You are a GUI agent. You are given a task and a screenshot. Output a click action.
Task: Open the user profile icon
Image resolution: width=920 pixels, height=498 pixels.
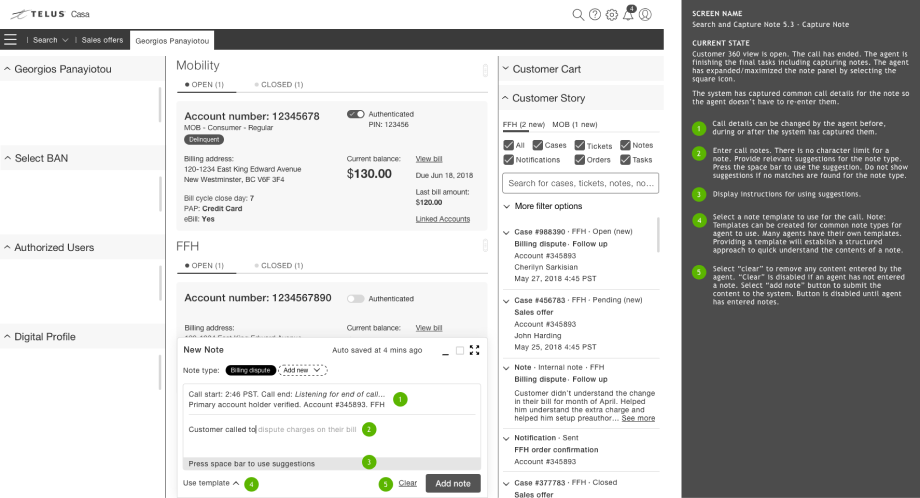[x=645, y=15]
